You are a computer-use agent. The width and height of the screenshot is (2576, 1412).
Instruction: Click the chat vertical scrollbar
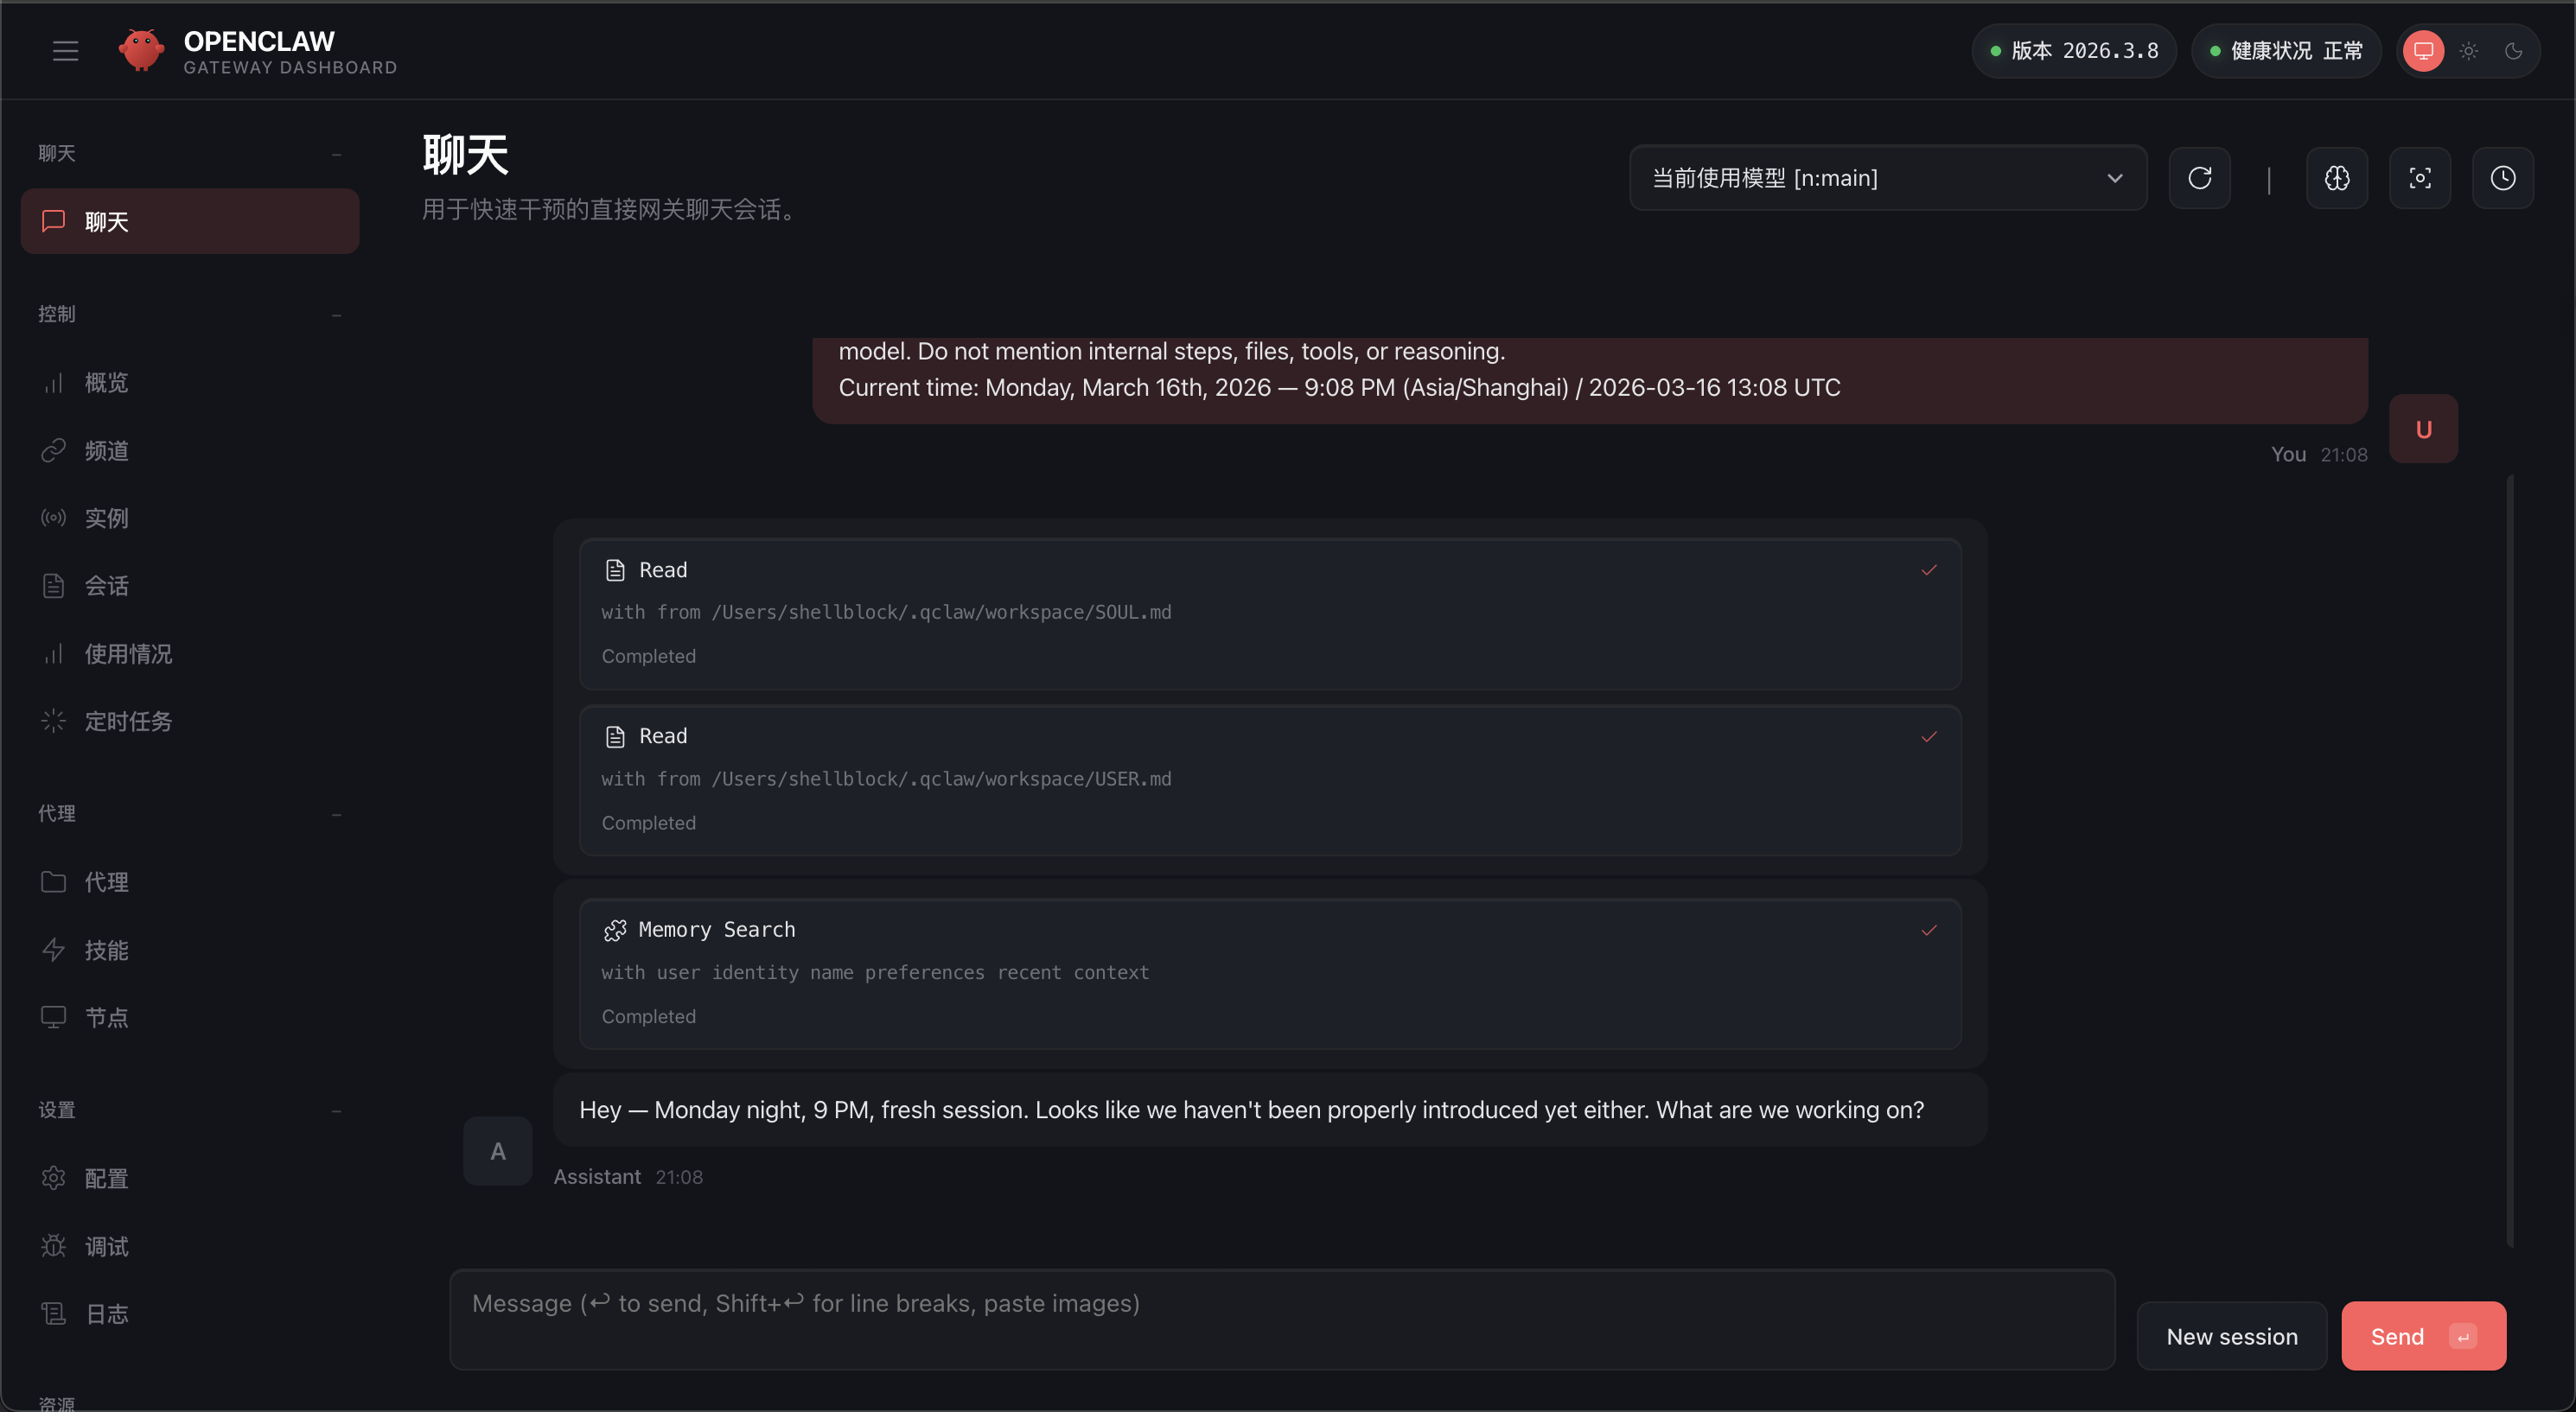coord(2510,860)
